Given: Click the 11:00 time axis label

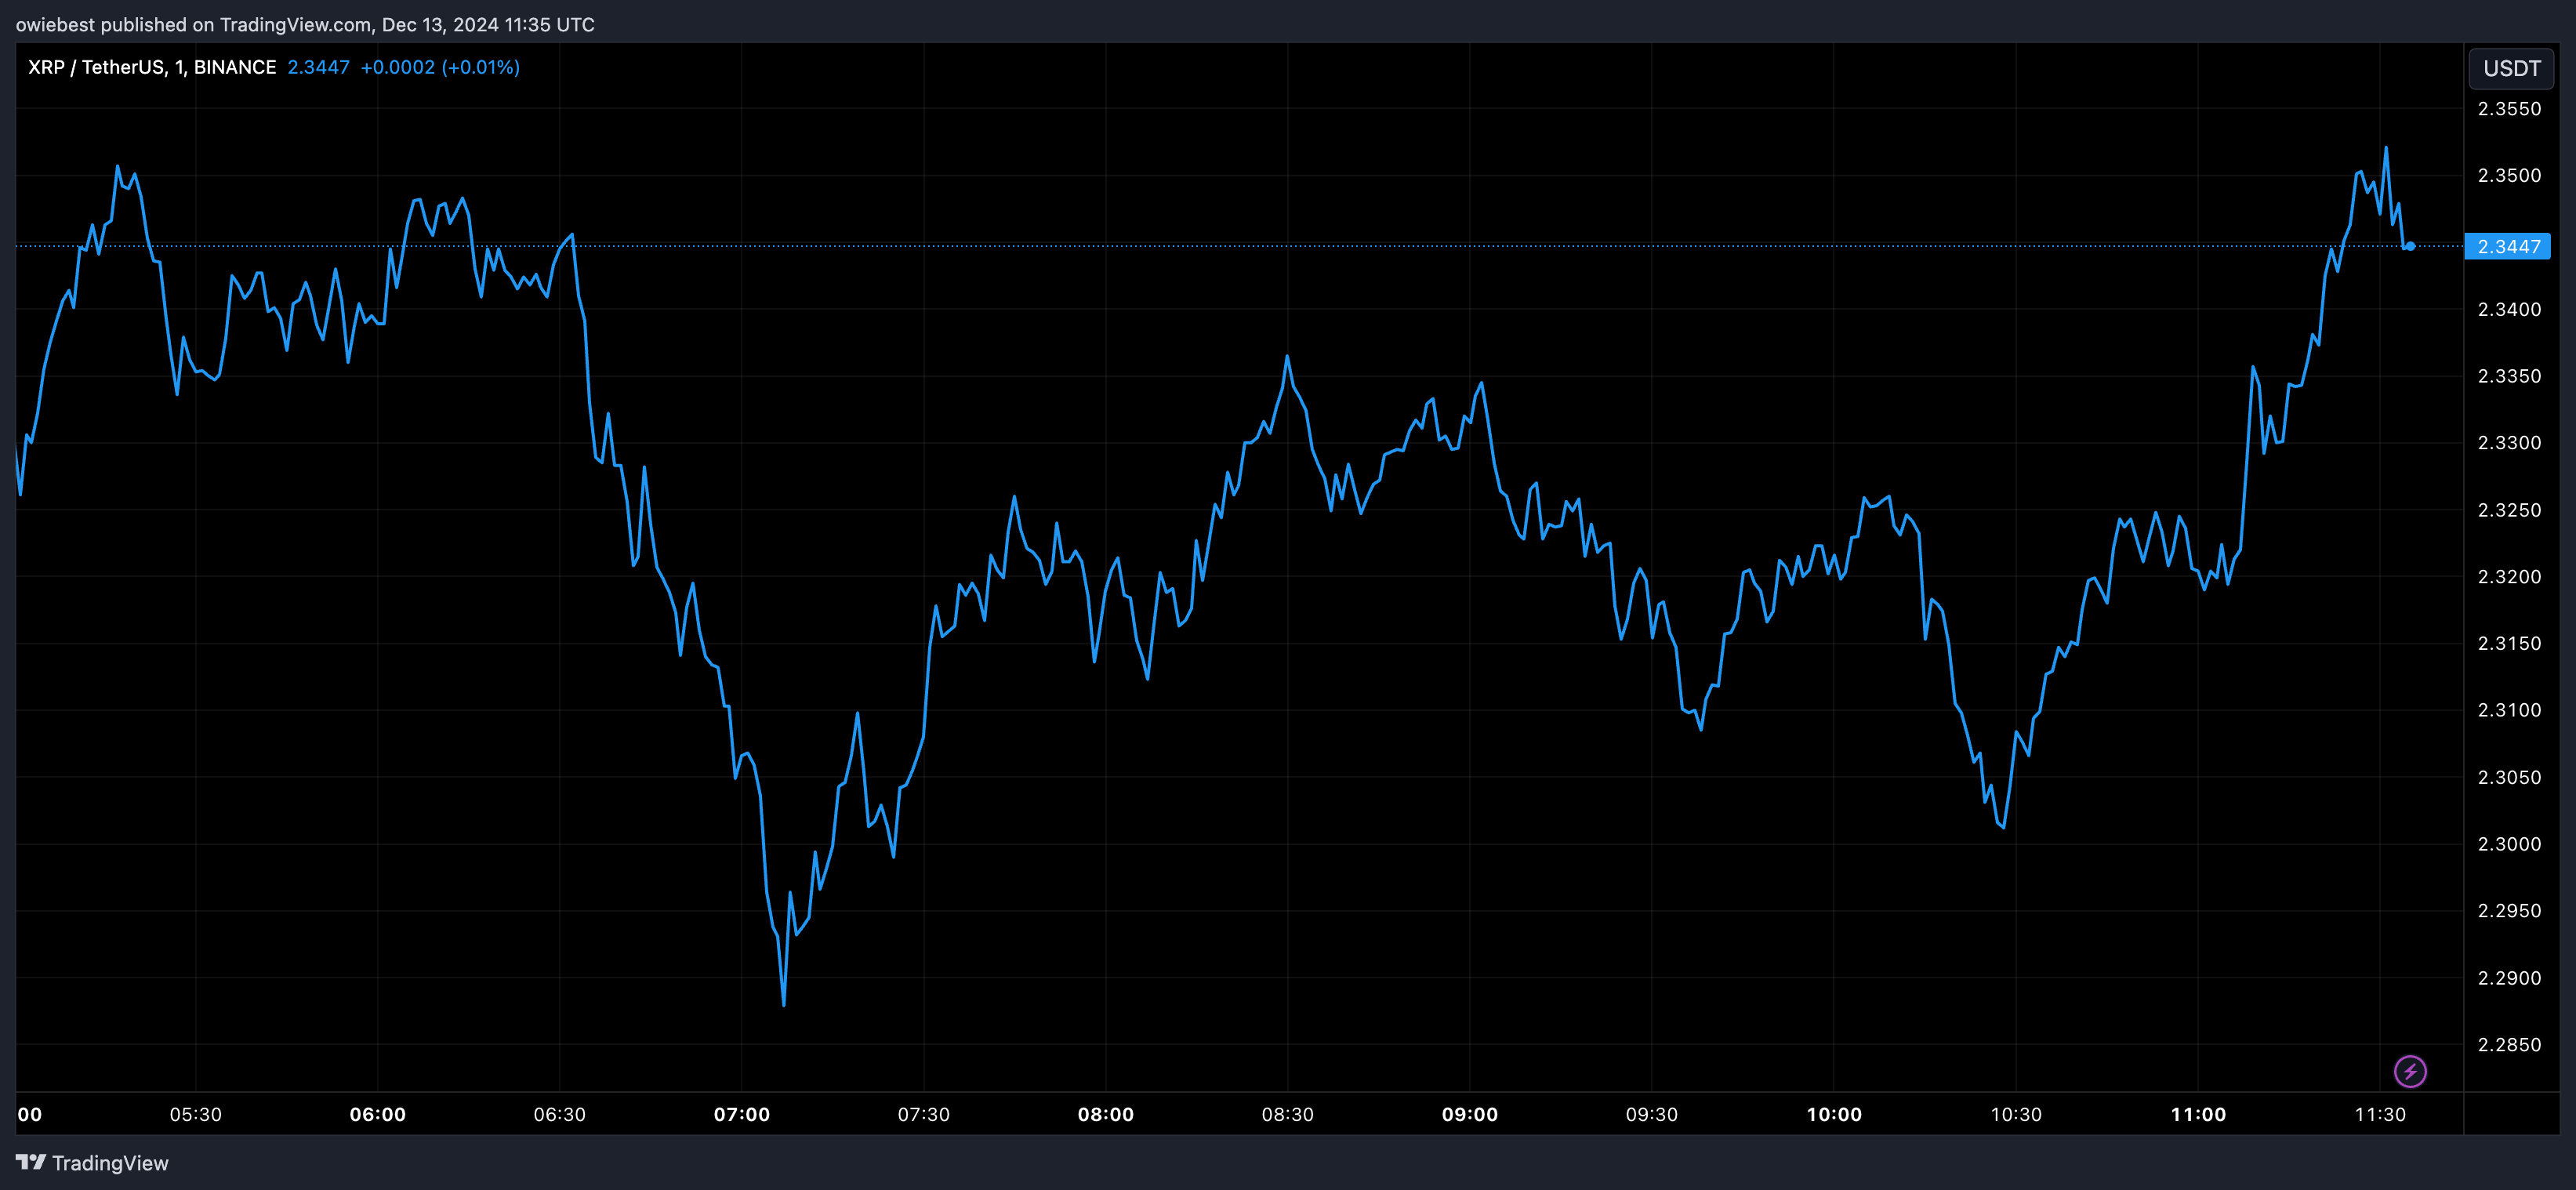Looking at the screenshot, I should pyautogui.click(x=2198, y=1115).
